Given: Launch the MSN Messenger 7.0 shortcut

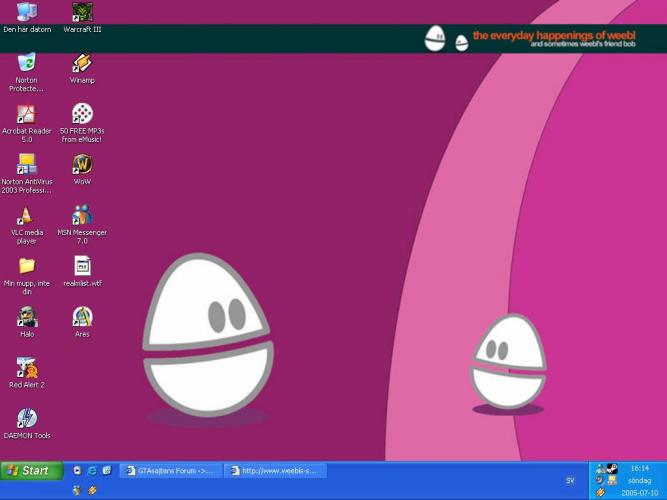Looking at the screenshot, I should tap(82, 215).
